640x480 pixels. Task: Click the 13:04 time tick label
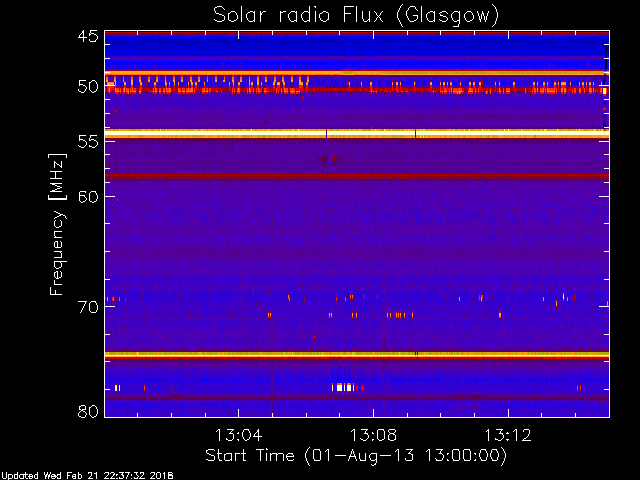pos(238,435)
